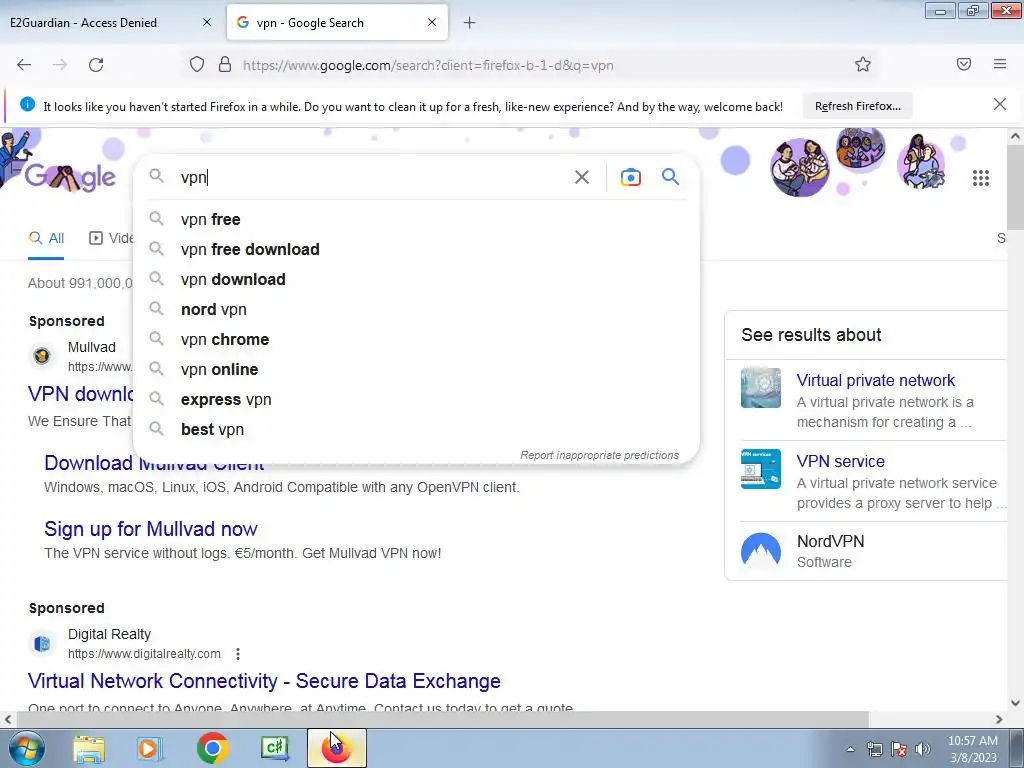Screen dimensions: 1024x768
Task: Click the NordVPN logo thumbnail
Action: (761, 549)
